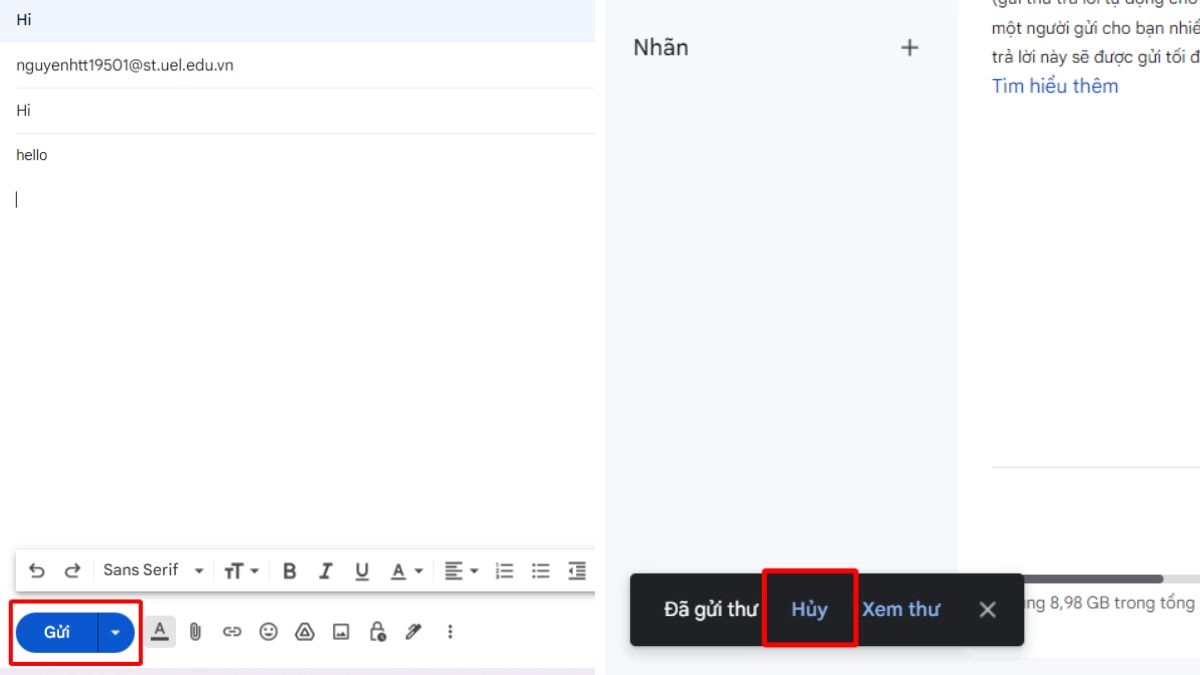Toggle bold formatting

(289, 570)
